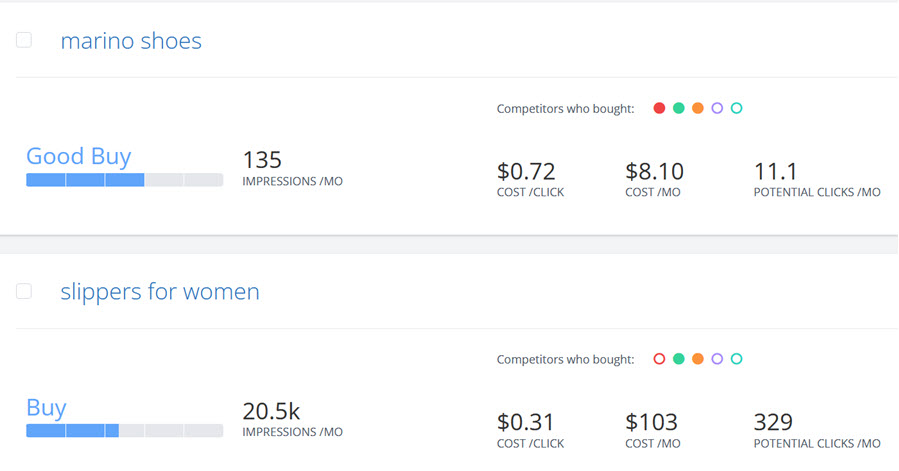Click red competitor dot for marino shoes

coord(659,108)
